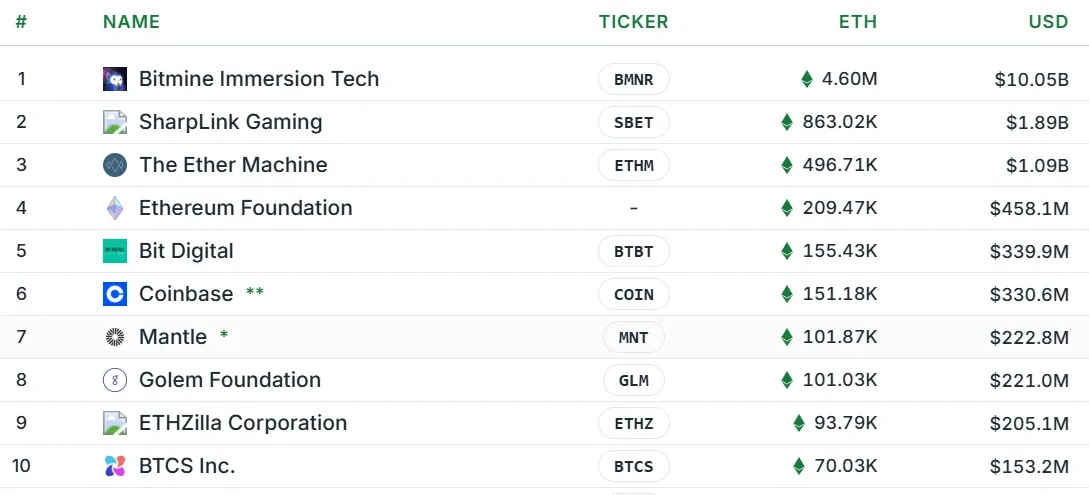Screen dimensions: 1089x495
Task: Open the Bit Digital name link
Action: tap(186, 251)
